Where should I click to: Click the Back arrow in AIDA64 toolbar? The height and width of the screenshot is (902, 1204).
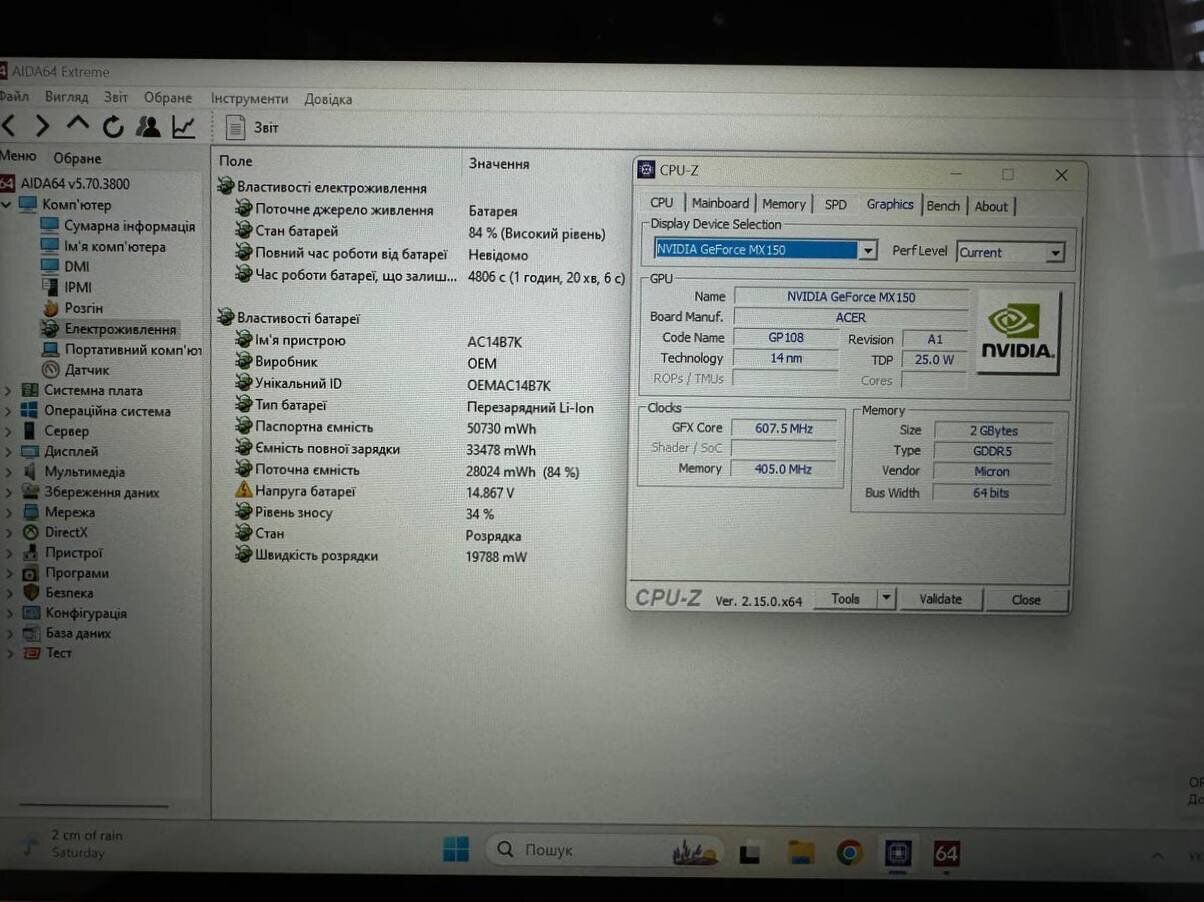tap(7, 126)
